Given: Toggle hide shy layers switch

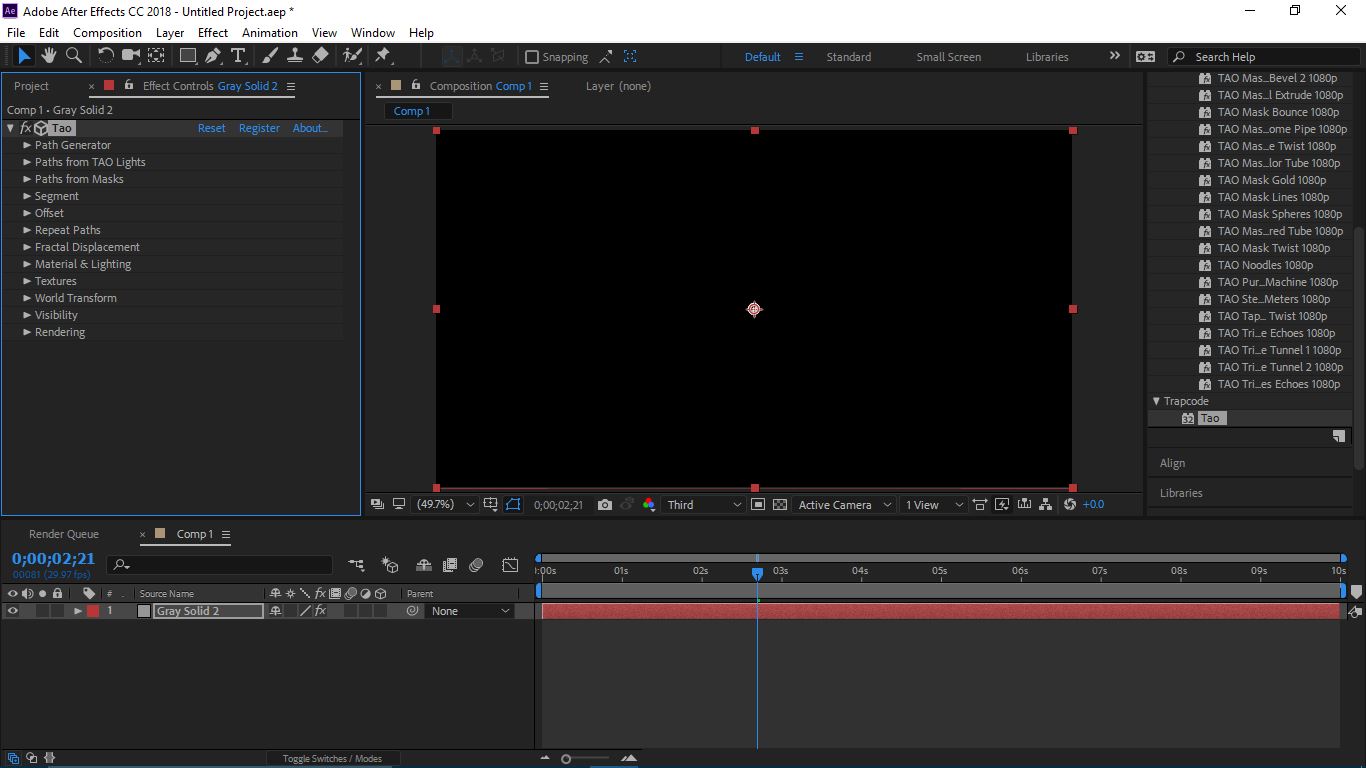Looking at the screenshot, I should (423, 565).
